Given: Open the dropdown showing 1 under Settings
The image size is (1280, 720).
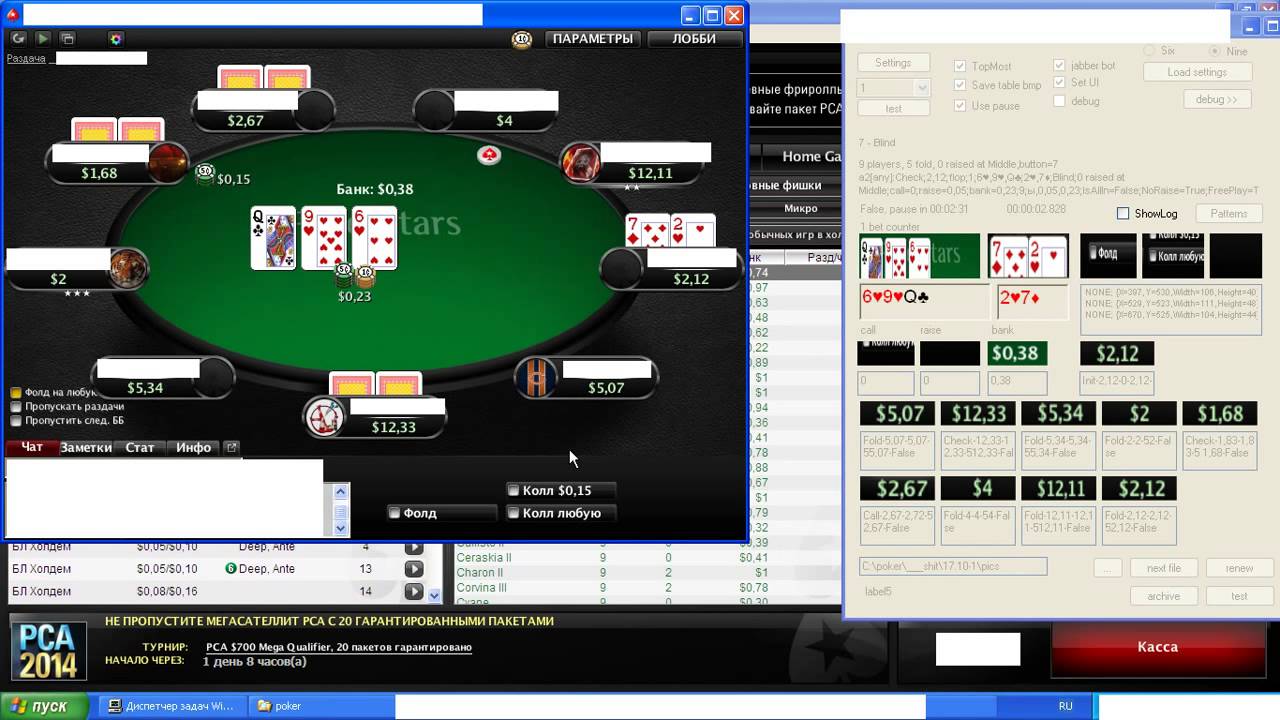Looking at the screenshot, I should pyautogui.click(x=921, y=88).
